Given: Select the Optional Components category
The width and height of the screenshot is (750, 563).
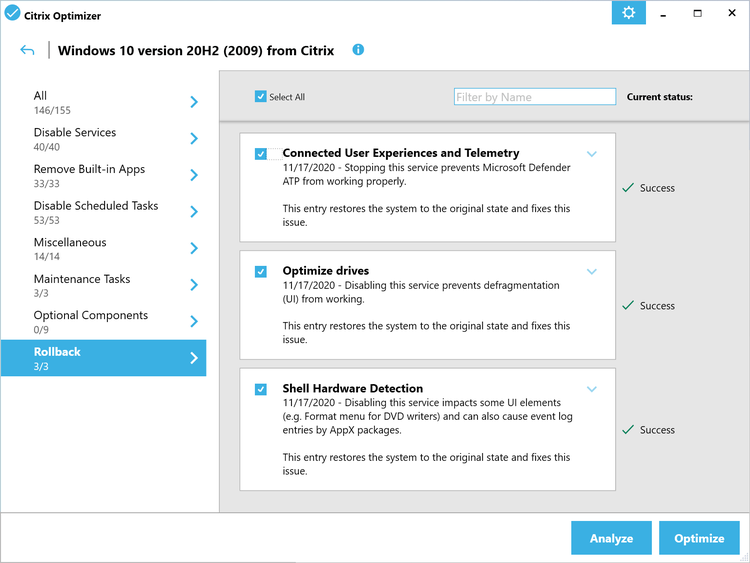Looking at the screenshot, I should [x=103, y=321].
